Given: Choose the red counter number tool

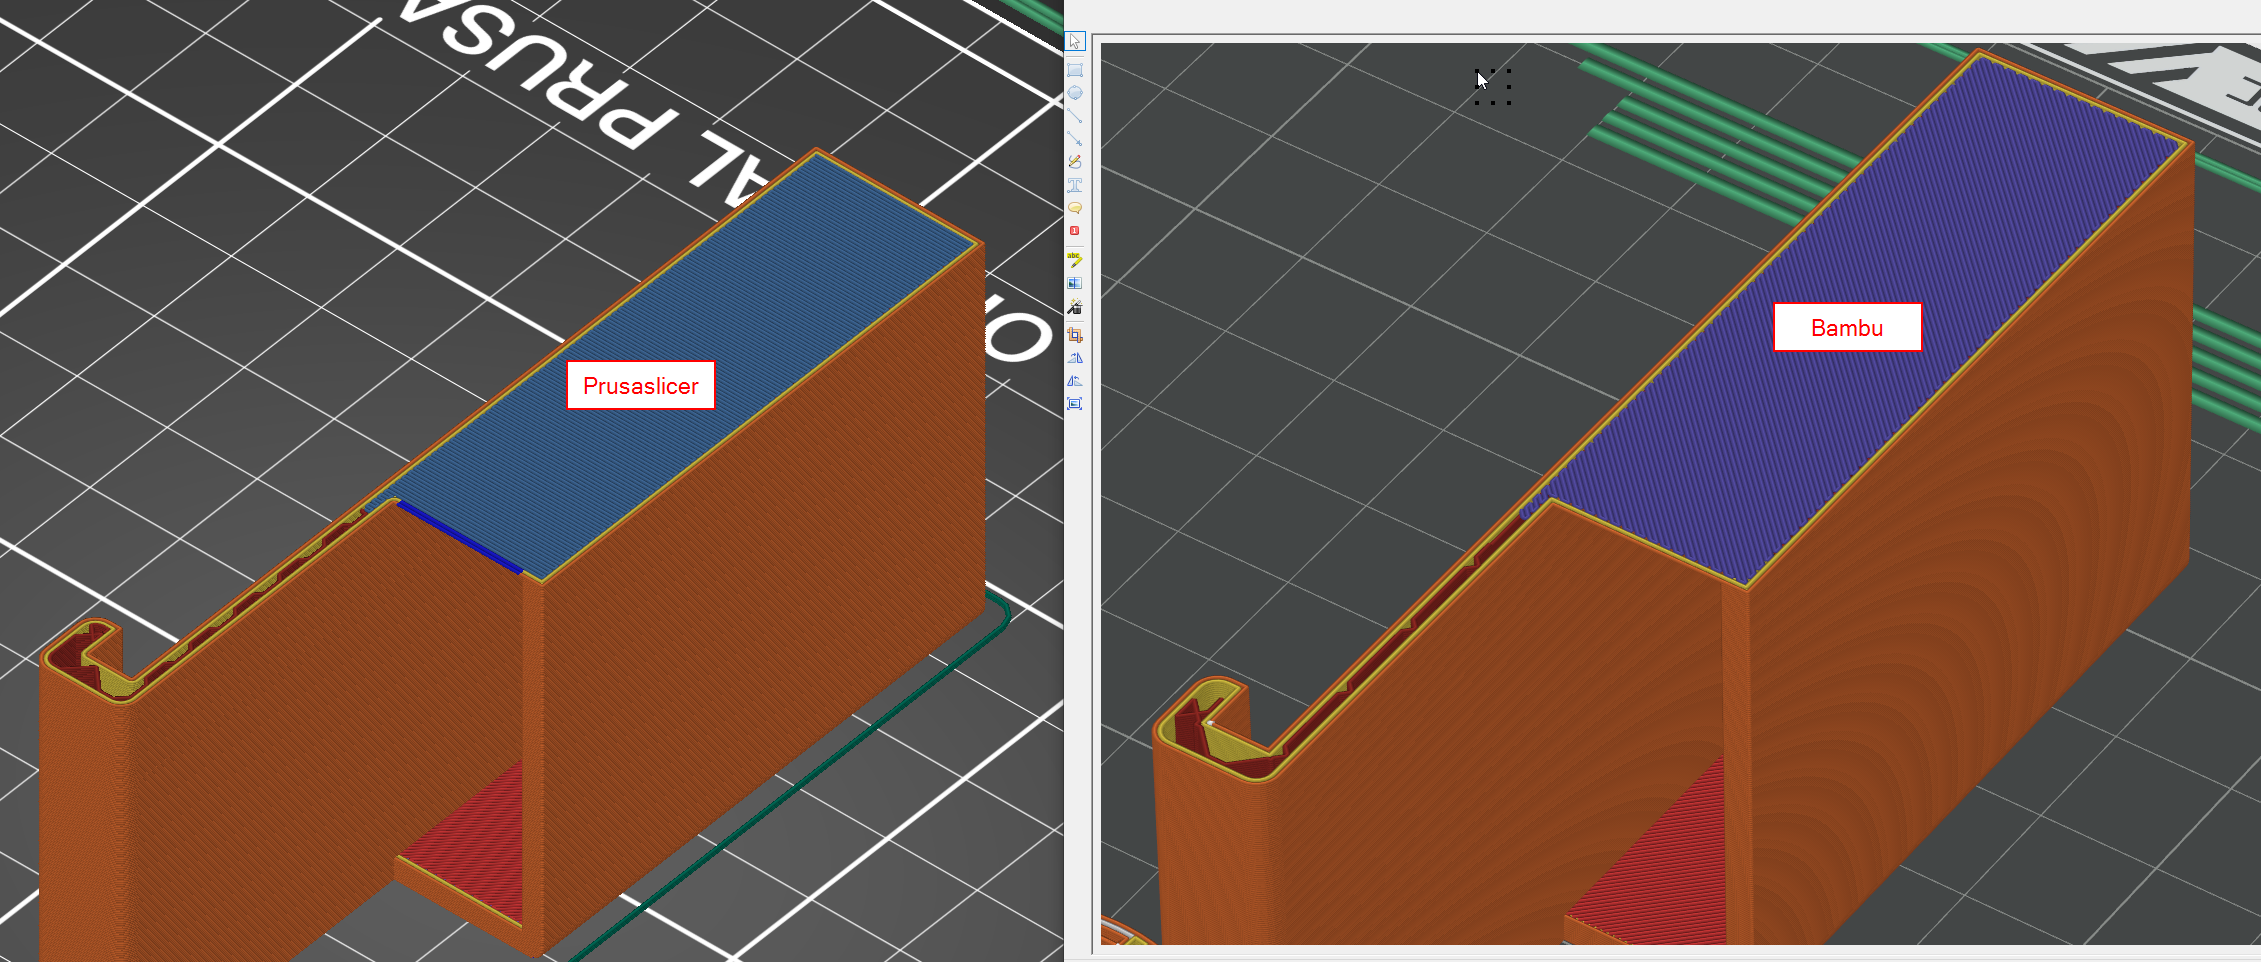Looking at the screenshot, I should [x=1075, y=231].
